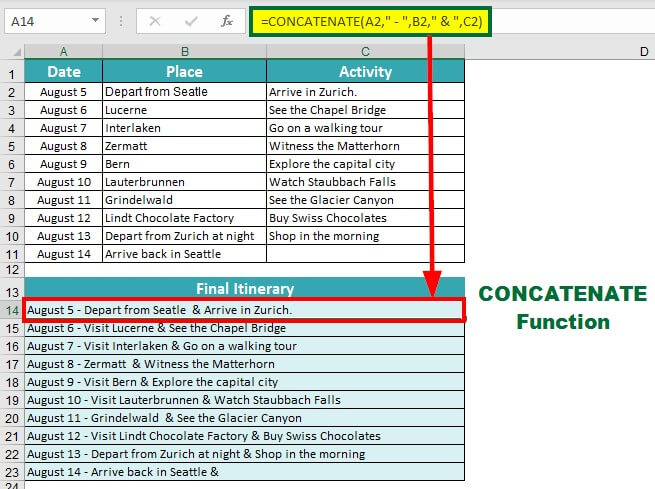Select the Lauterbrunnen place cell

(x=185, y=182)
